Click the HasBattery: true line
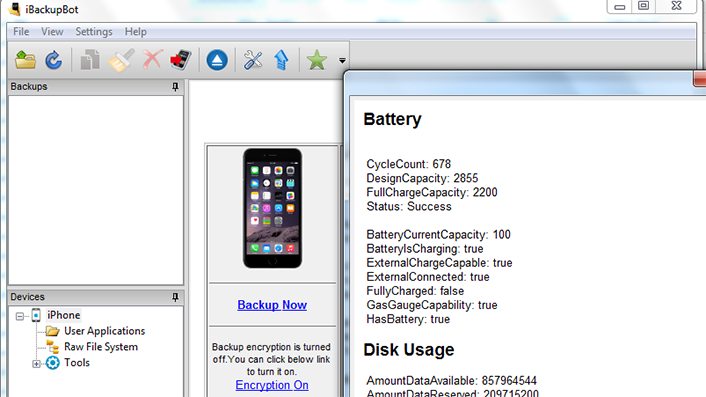The image size is (706, 397). click(408, 319)
